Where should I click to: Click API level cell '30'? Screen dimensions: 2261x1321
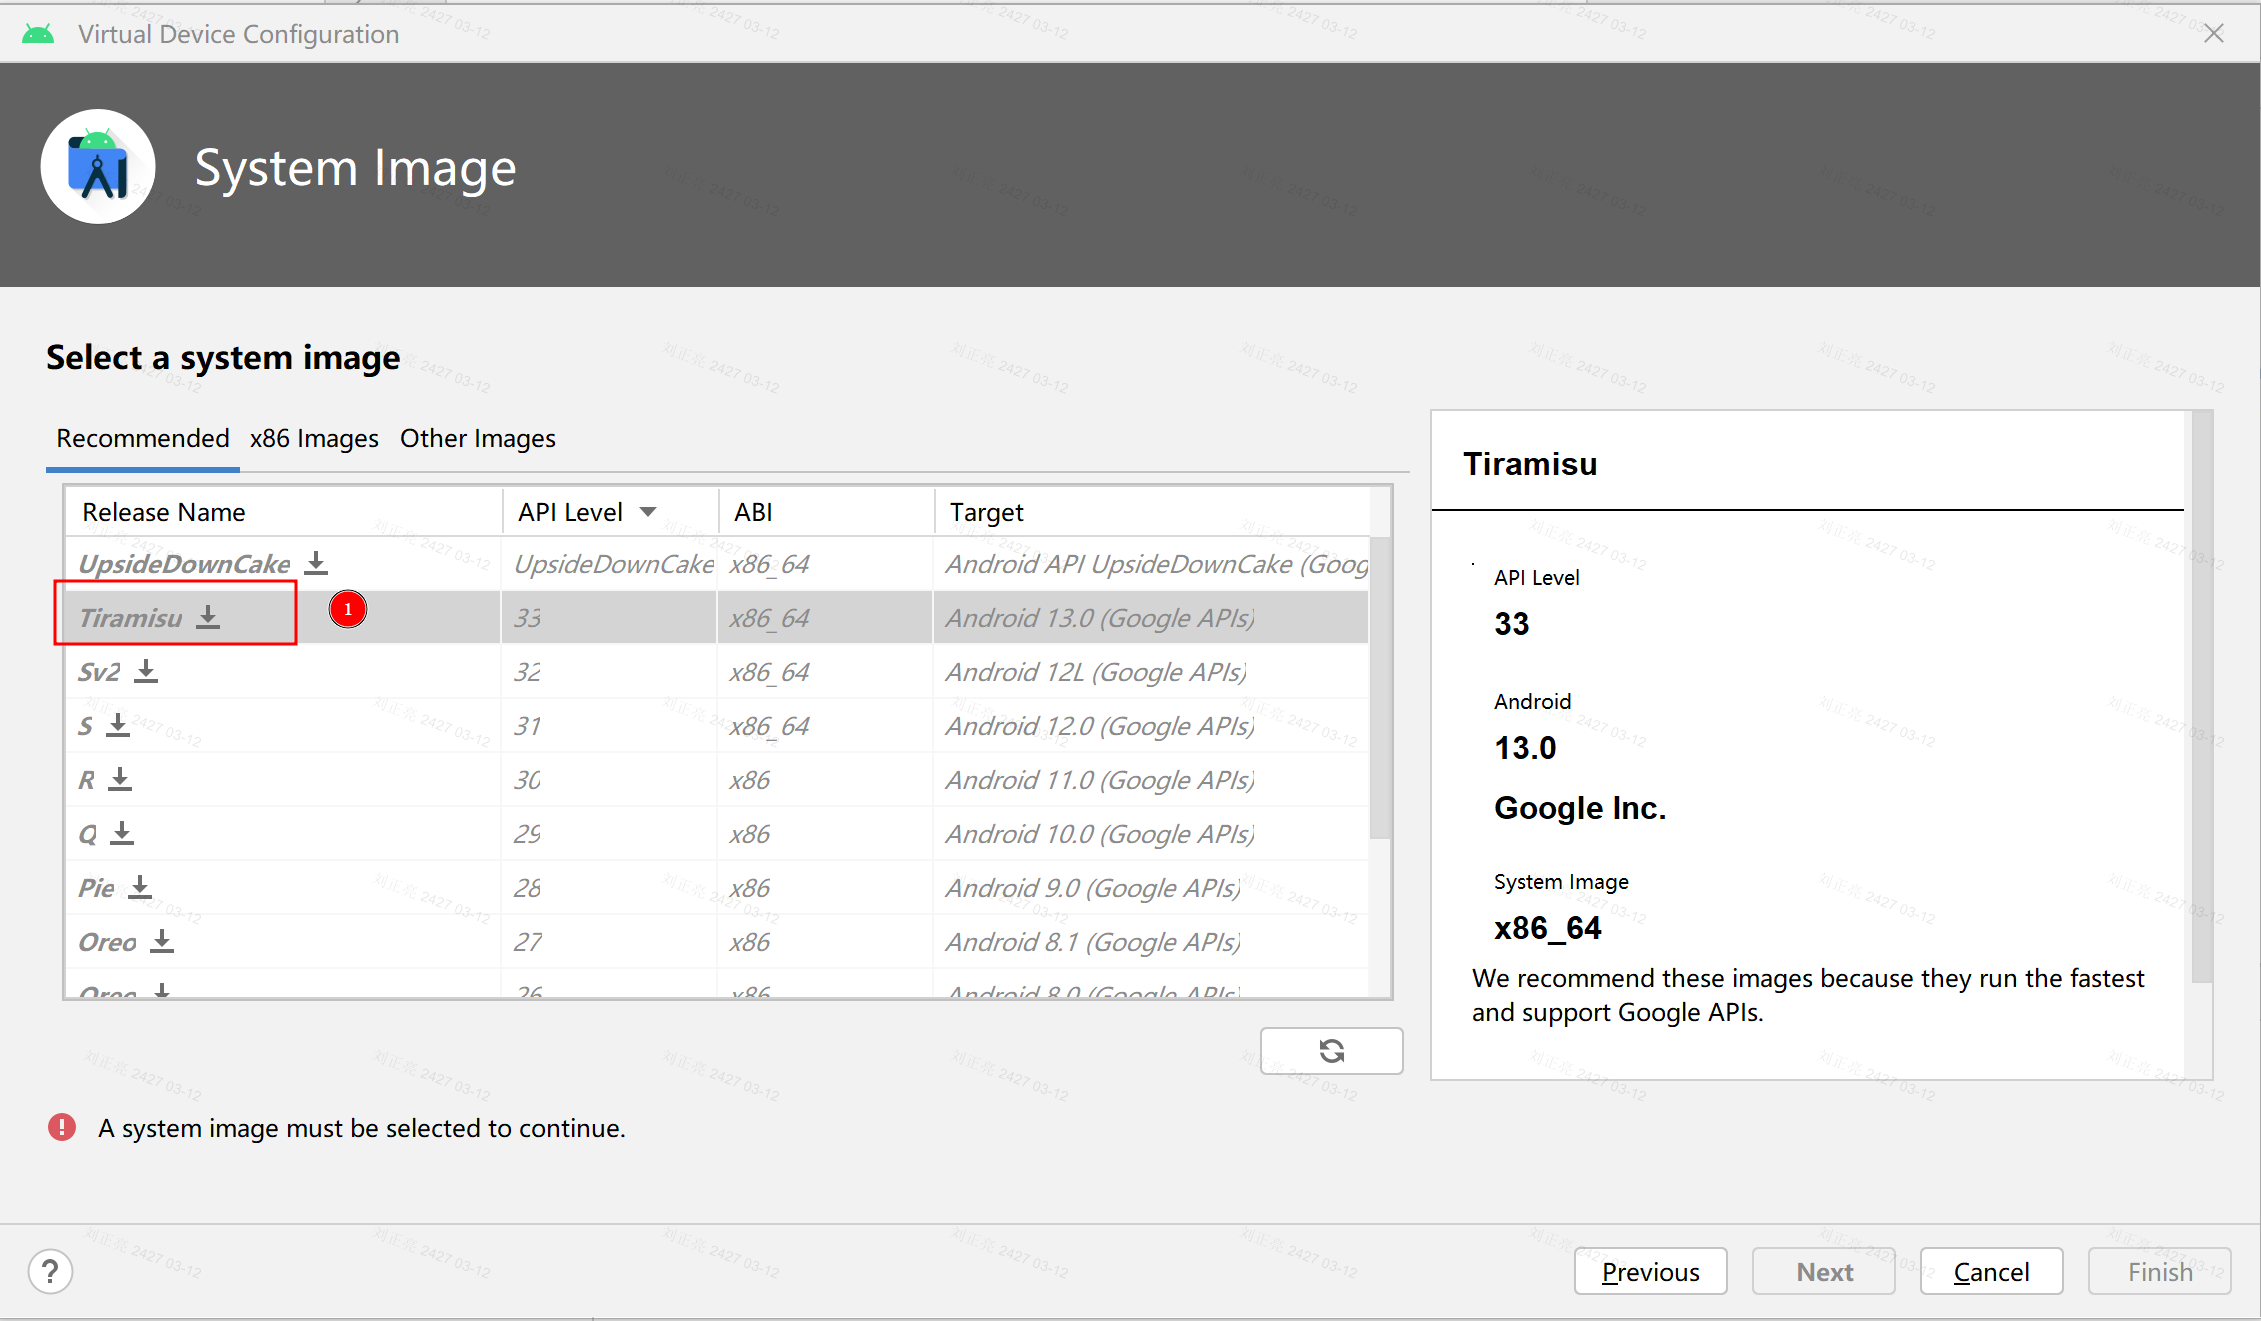609,779
